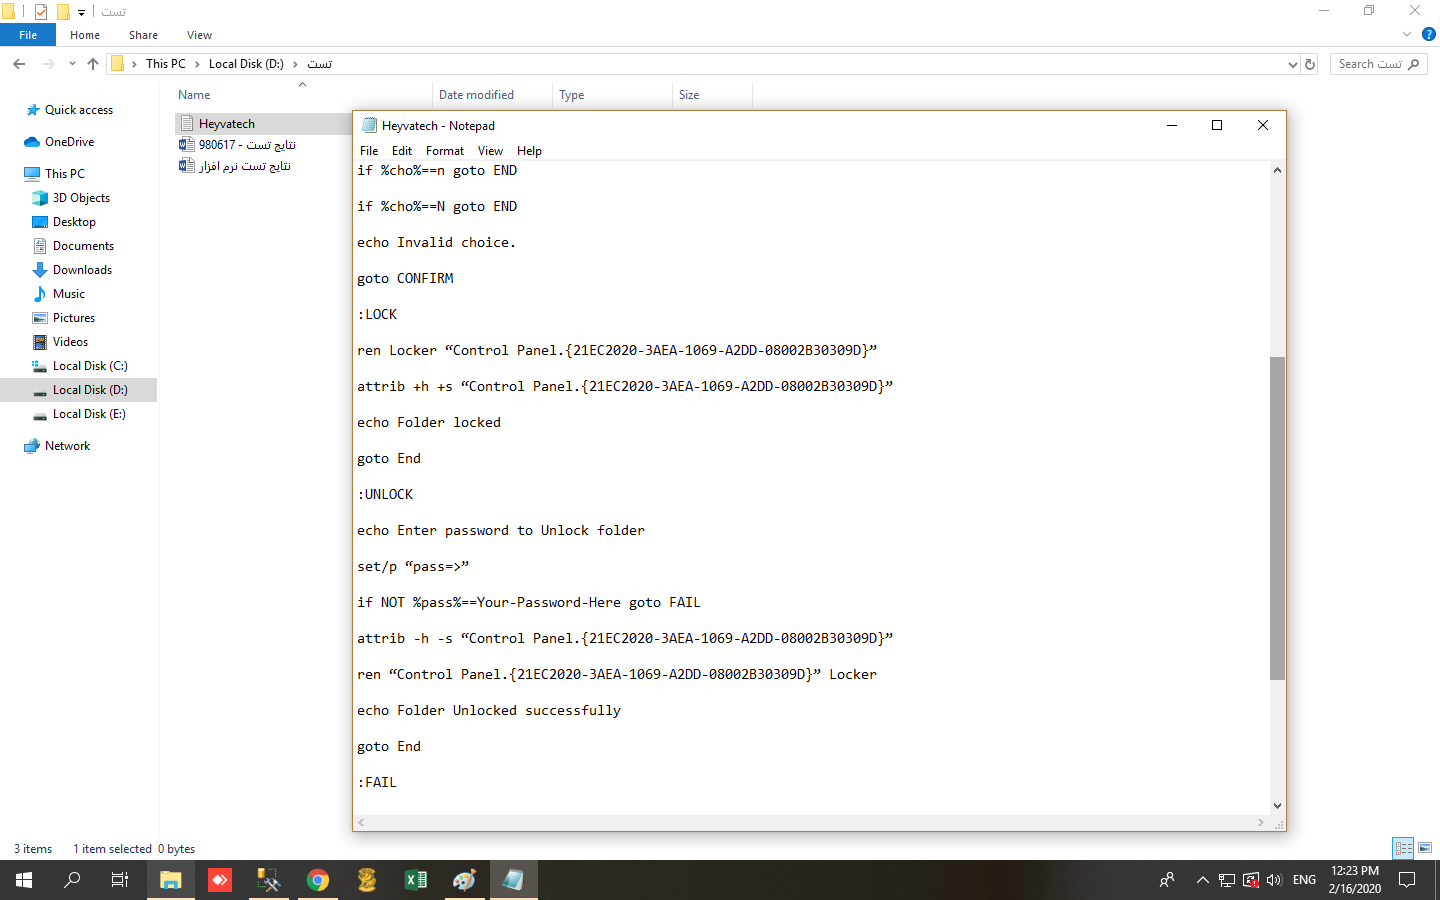1440x900 pixels.
Task: Sort files by Type column
Action: pos(572,95)
